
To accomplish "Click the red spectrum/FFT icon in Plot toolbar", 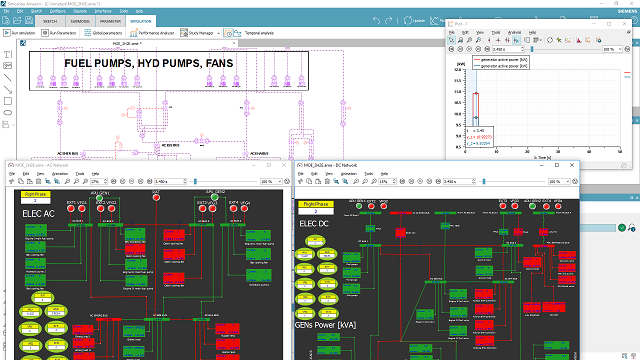I will (x=579, y=40).
